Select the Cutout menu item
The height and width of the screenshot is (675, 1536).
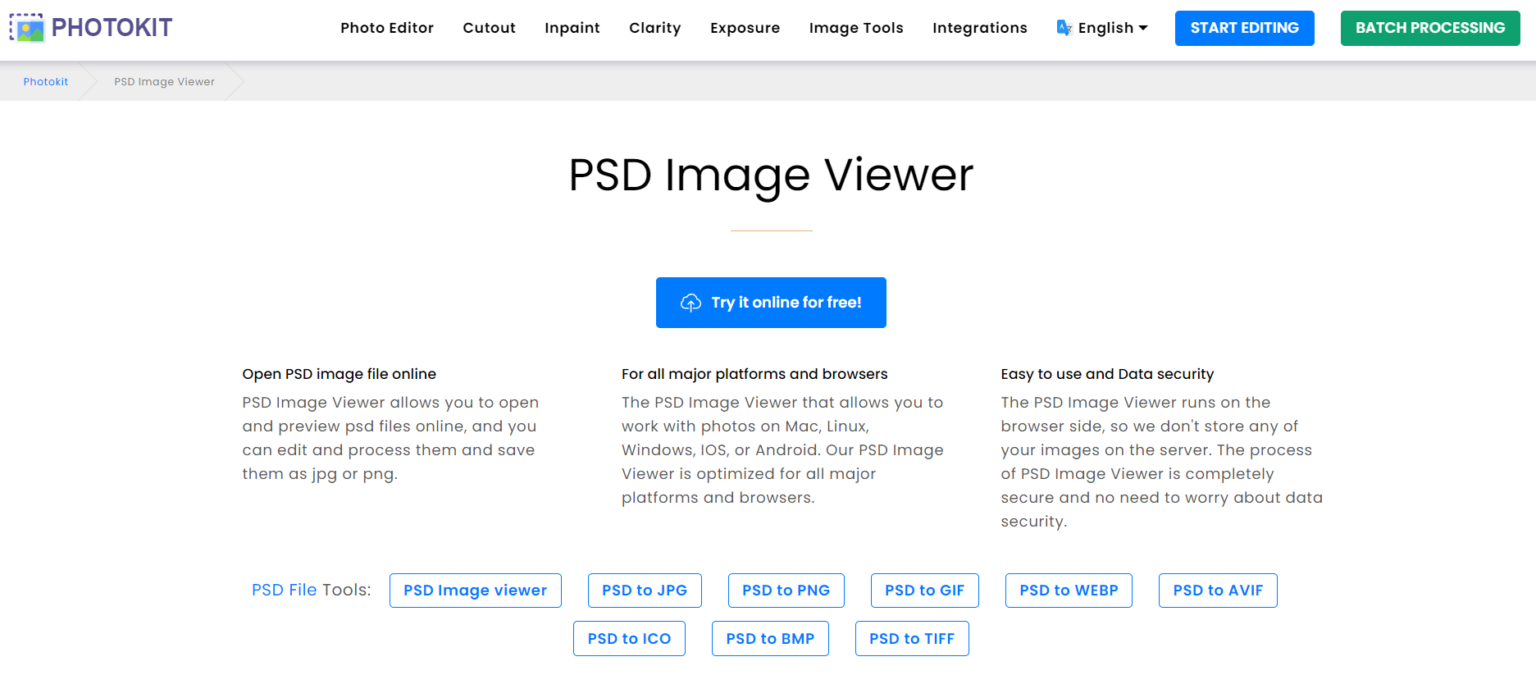(x=489, y=28)
